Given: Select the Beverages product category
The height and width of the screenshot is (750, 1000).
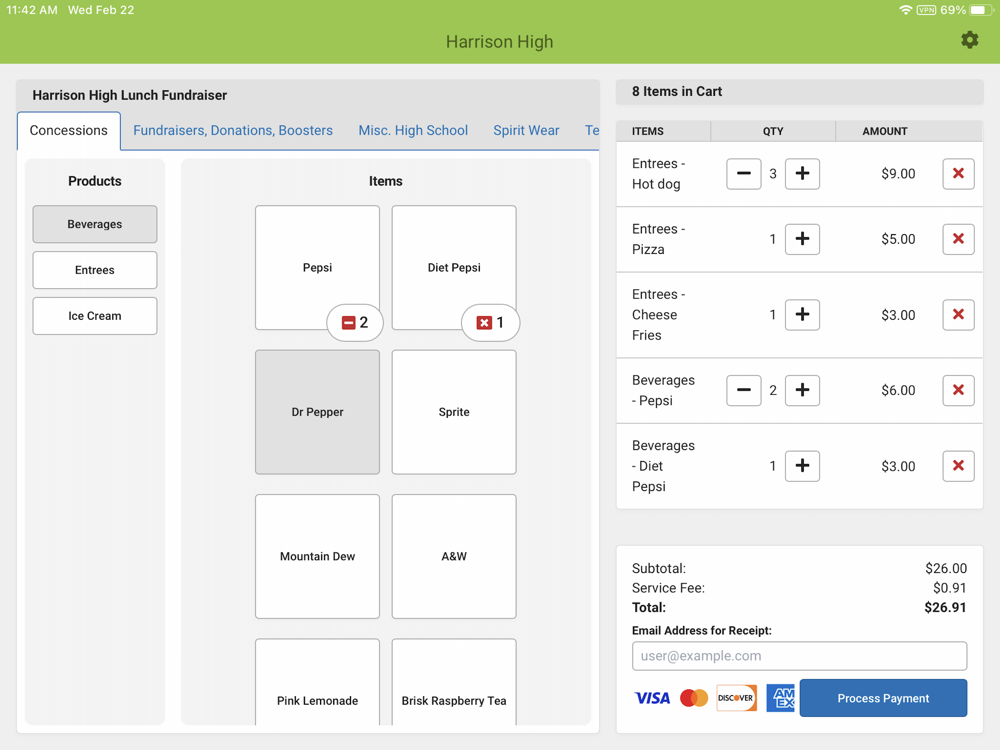Looking at the screenshot, I should point(95,224).
